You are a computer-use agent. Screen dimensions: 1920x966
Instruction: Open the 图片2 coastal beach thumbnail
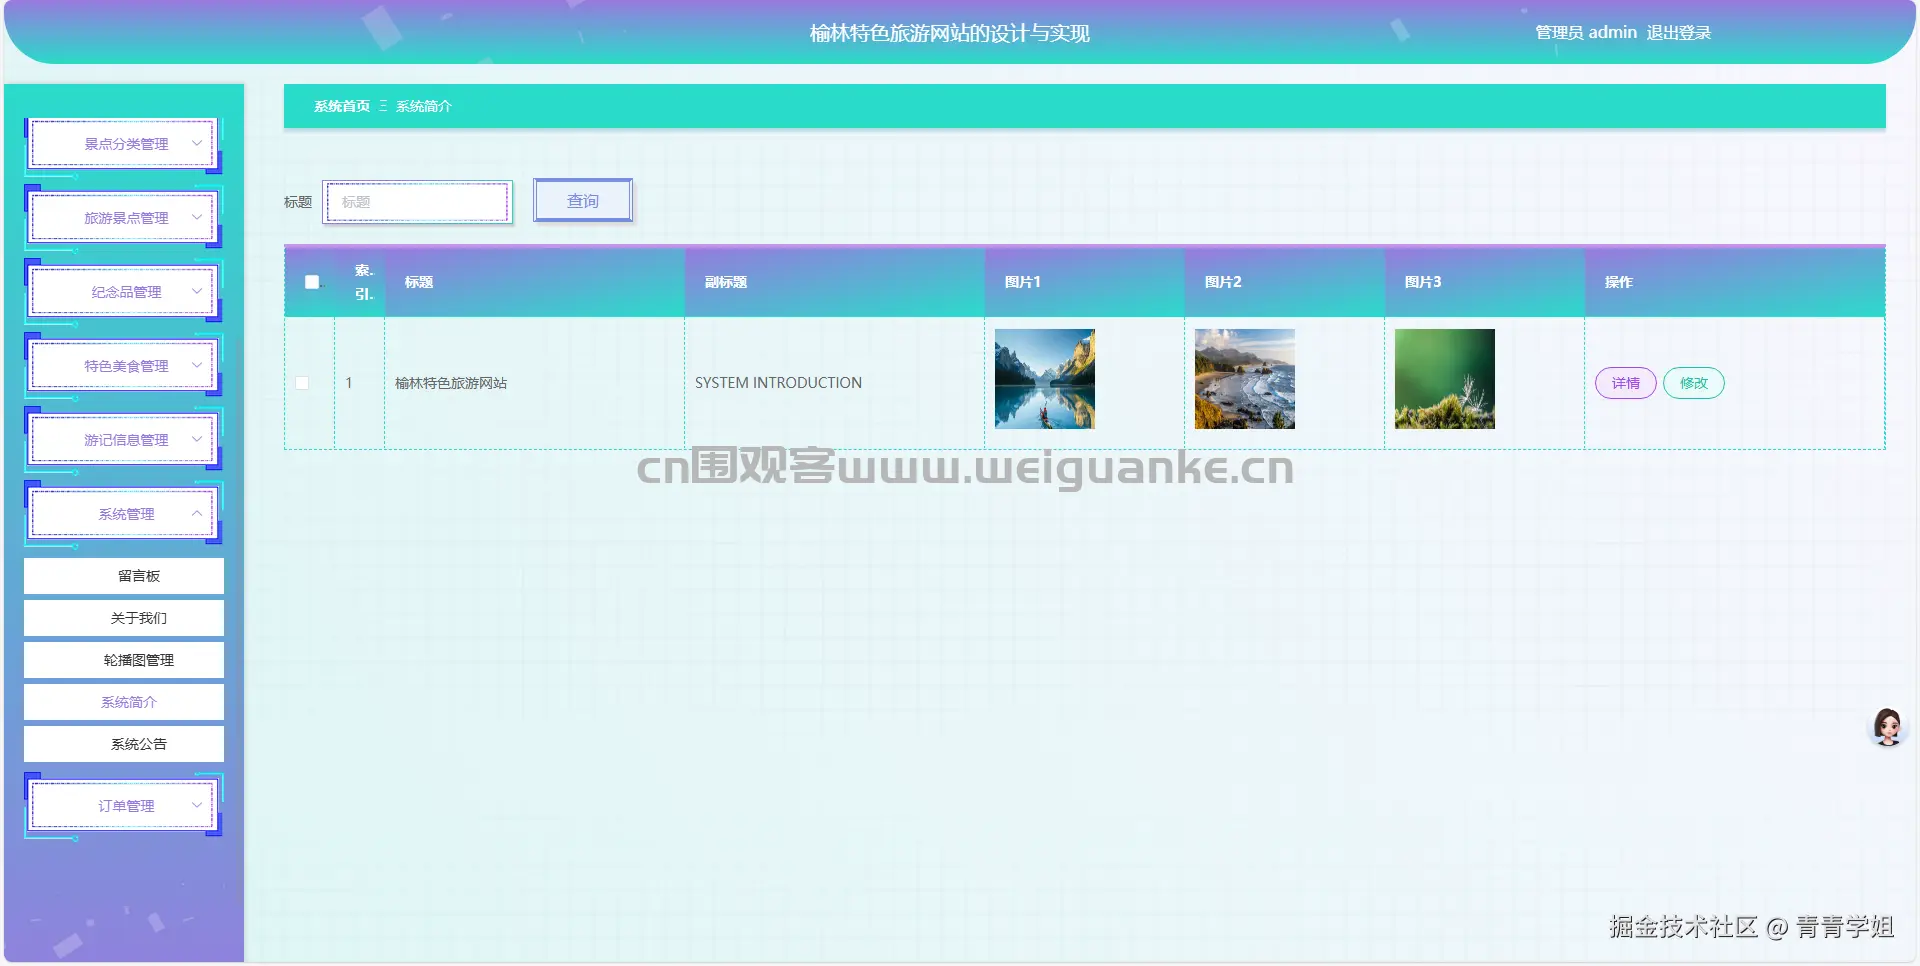coord(1245,379)
